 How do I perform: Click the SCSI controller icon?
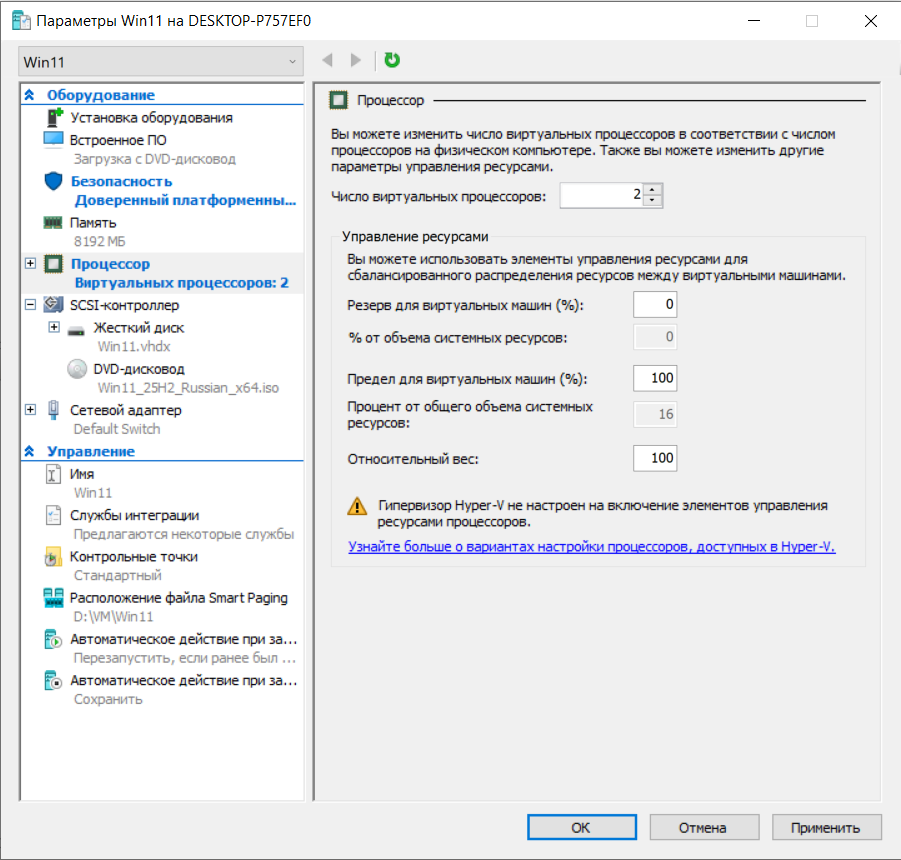coord(53,304)
